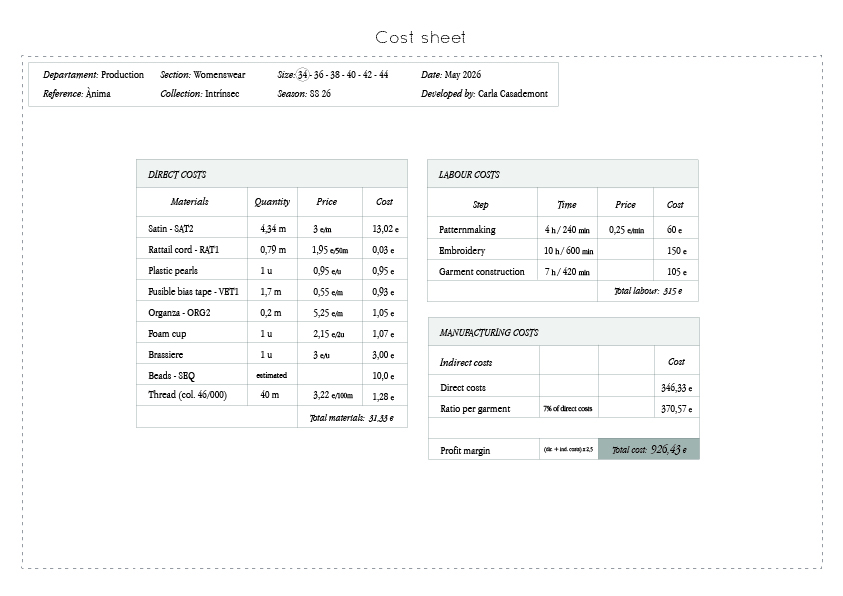Click the 'Cost sheet' title
The image size is (843, 596).
(x=420, y=37)
